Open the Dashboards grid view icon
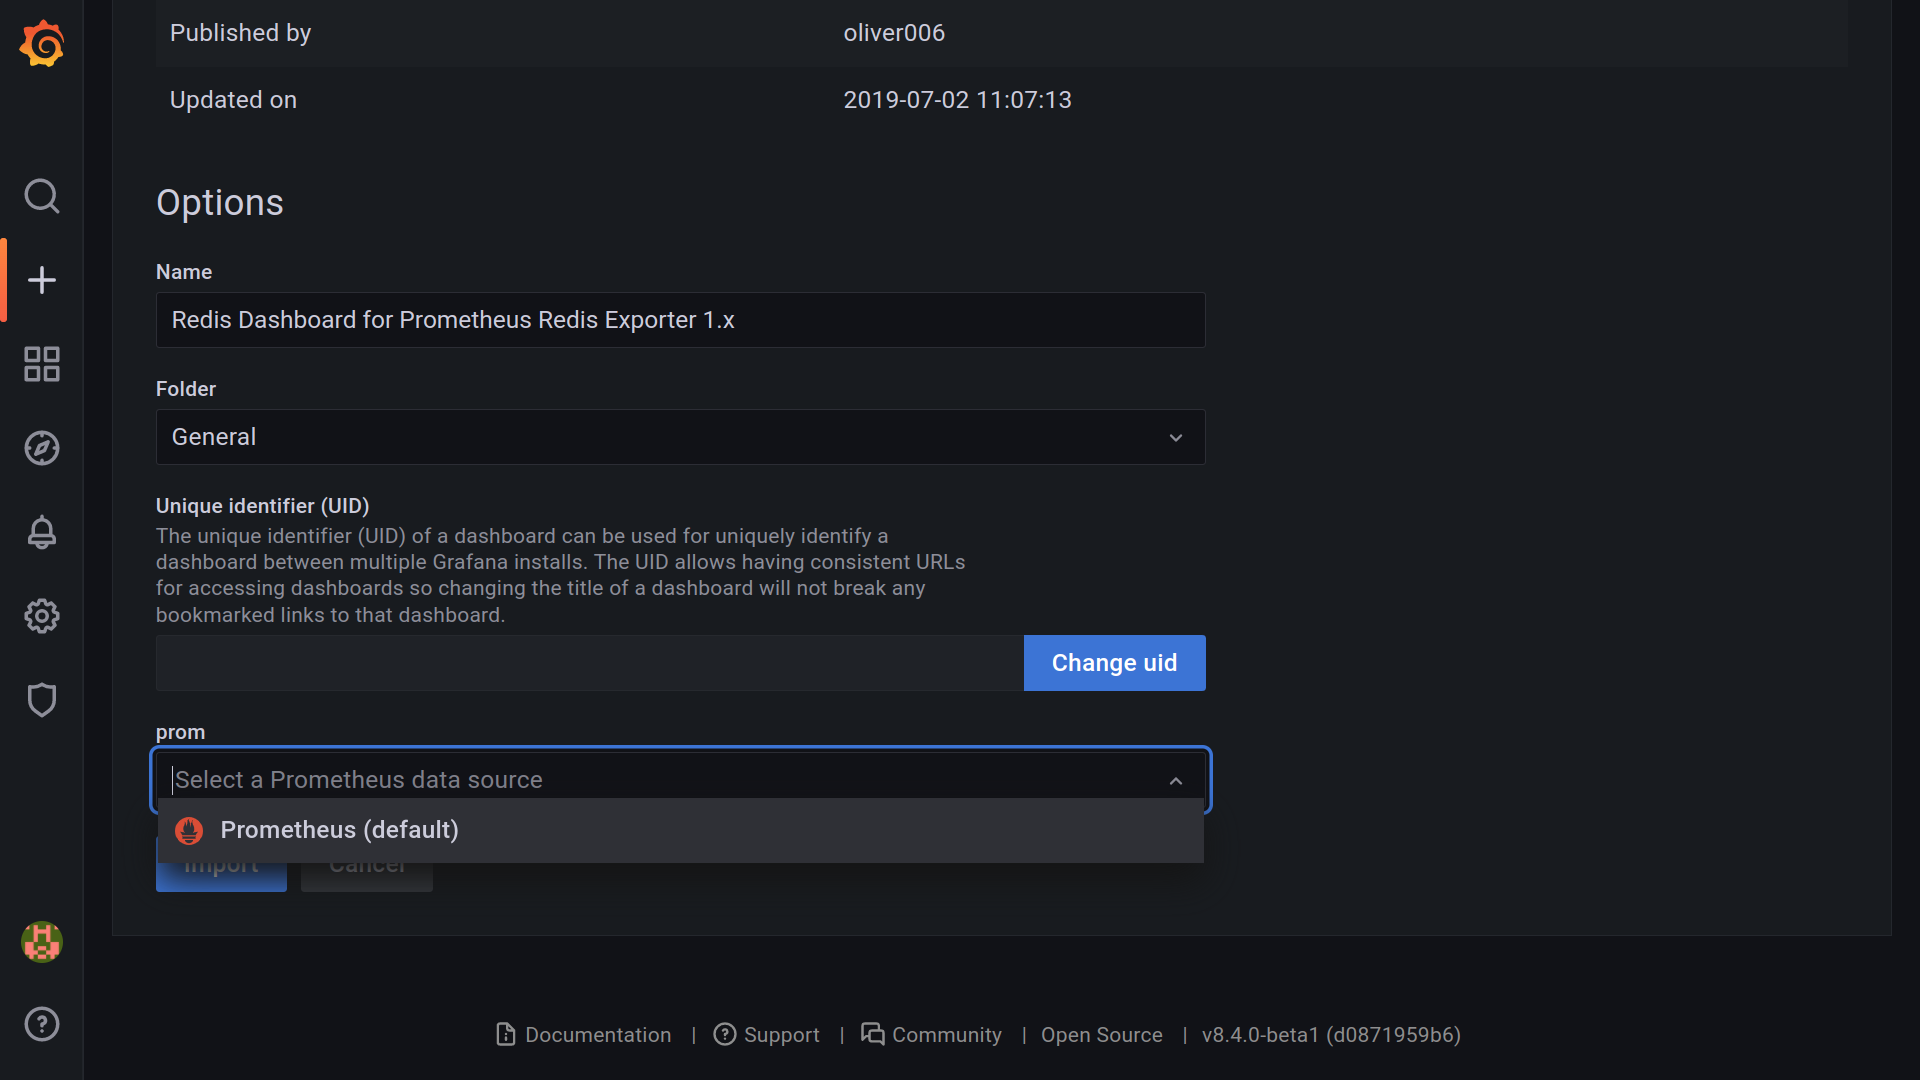The height and width of the screenshot is (1080, 1920). [41, 364]
